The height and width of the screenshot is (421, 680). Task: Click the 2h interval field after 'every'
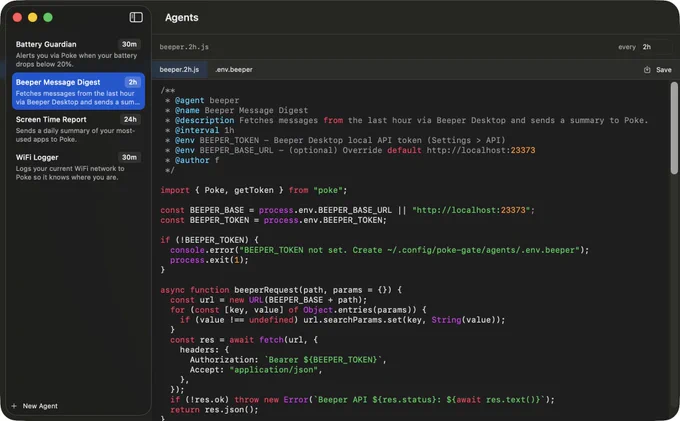[x=655, y=47]
